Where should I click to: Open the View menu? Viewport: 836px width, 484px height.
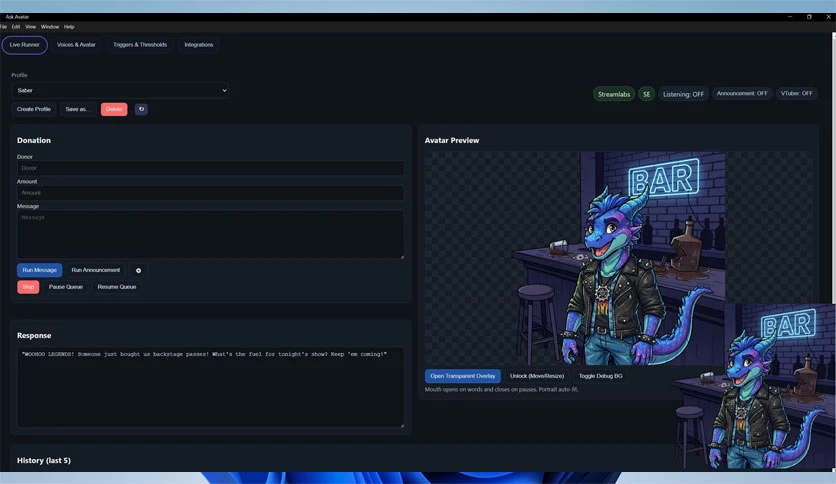[x=30, y=27]
